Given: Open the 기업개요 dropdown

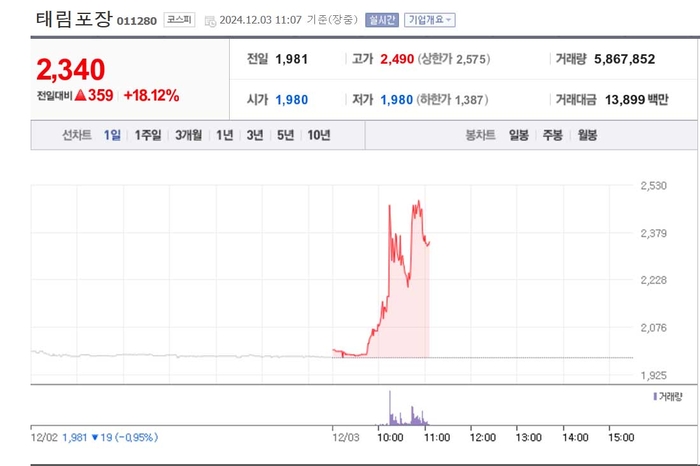Looking at the screenshot, I should pos(429,20).
